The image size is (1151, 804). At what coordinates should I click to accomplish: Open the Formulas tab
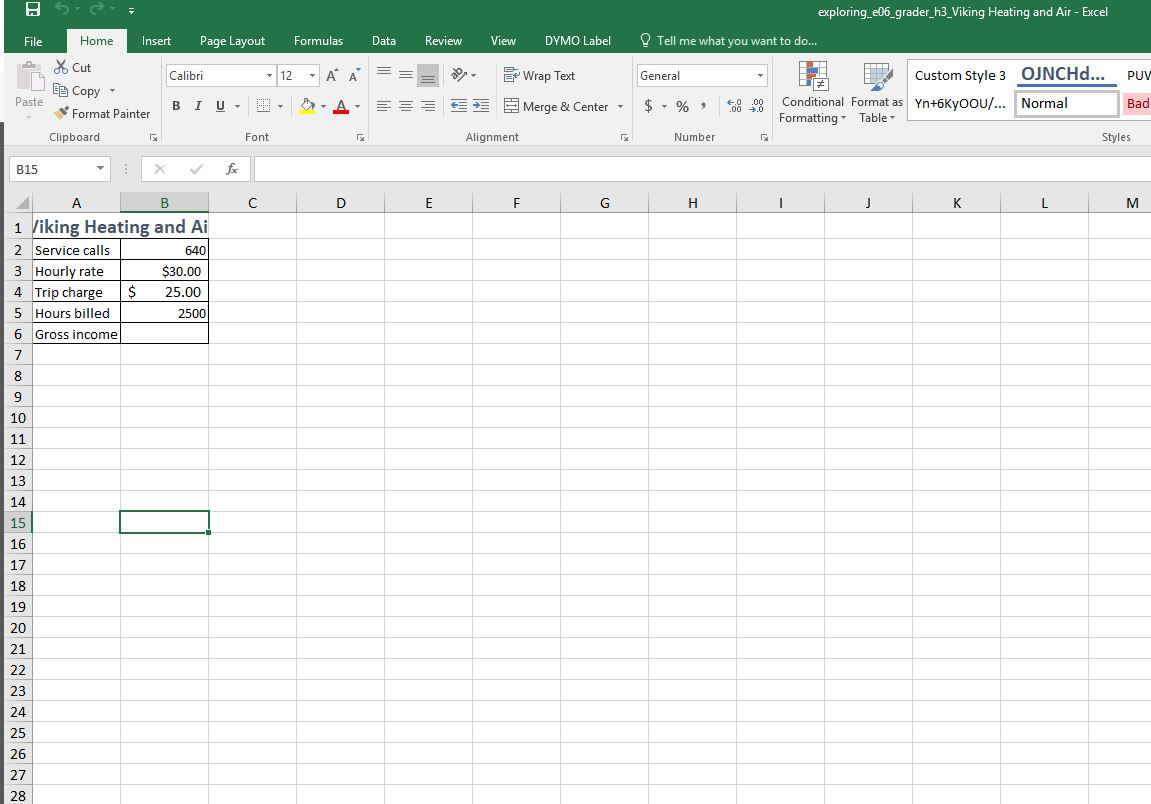pos(318,41)
